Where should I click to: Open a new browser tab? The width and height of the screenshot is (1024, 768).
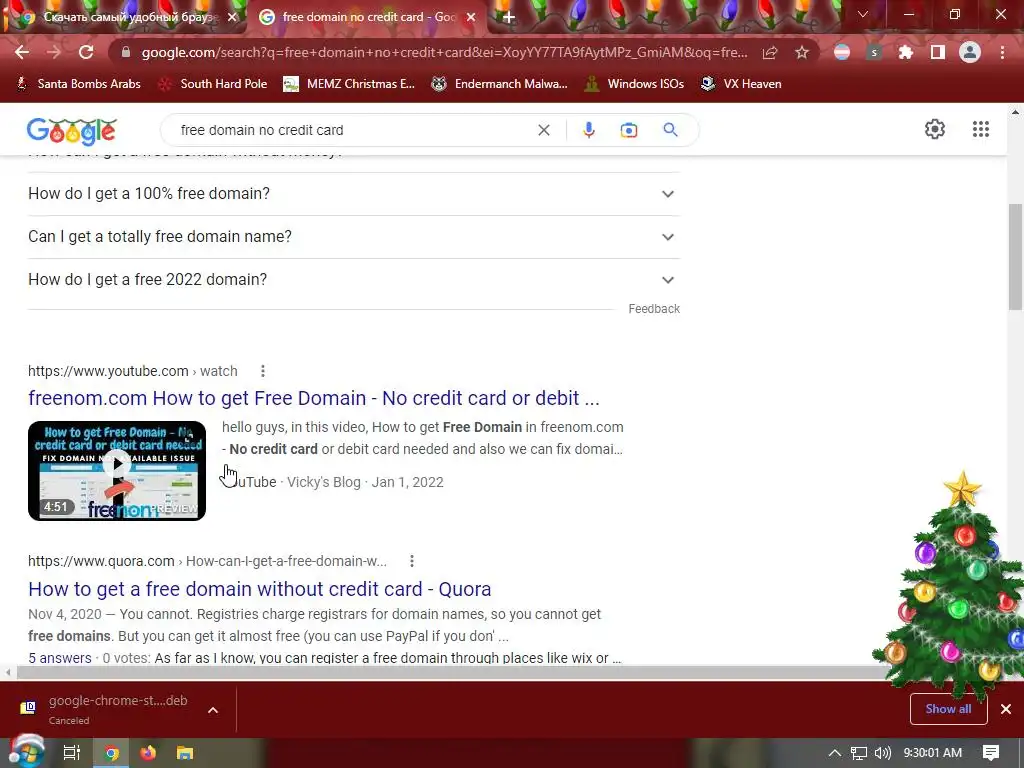[509, 18]
